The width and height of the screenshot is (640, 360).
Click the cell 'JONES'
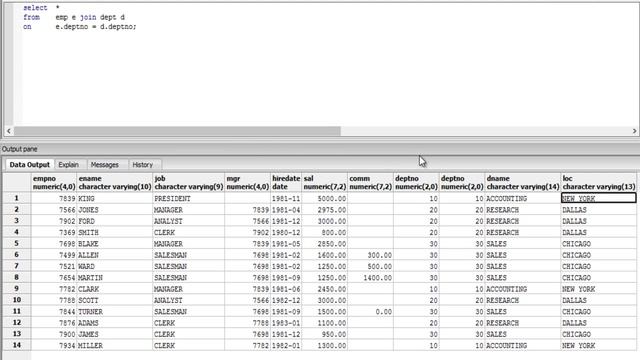115,210
